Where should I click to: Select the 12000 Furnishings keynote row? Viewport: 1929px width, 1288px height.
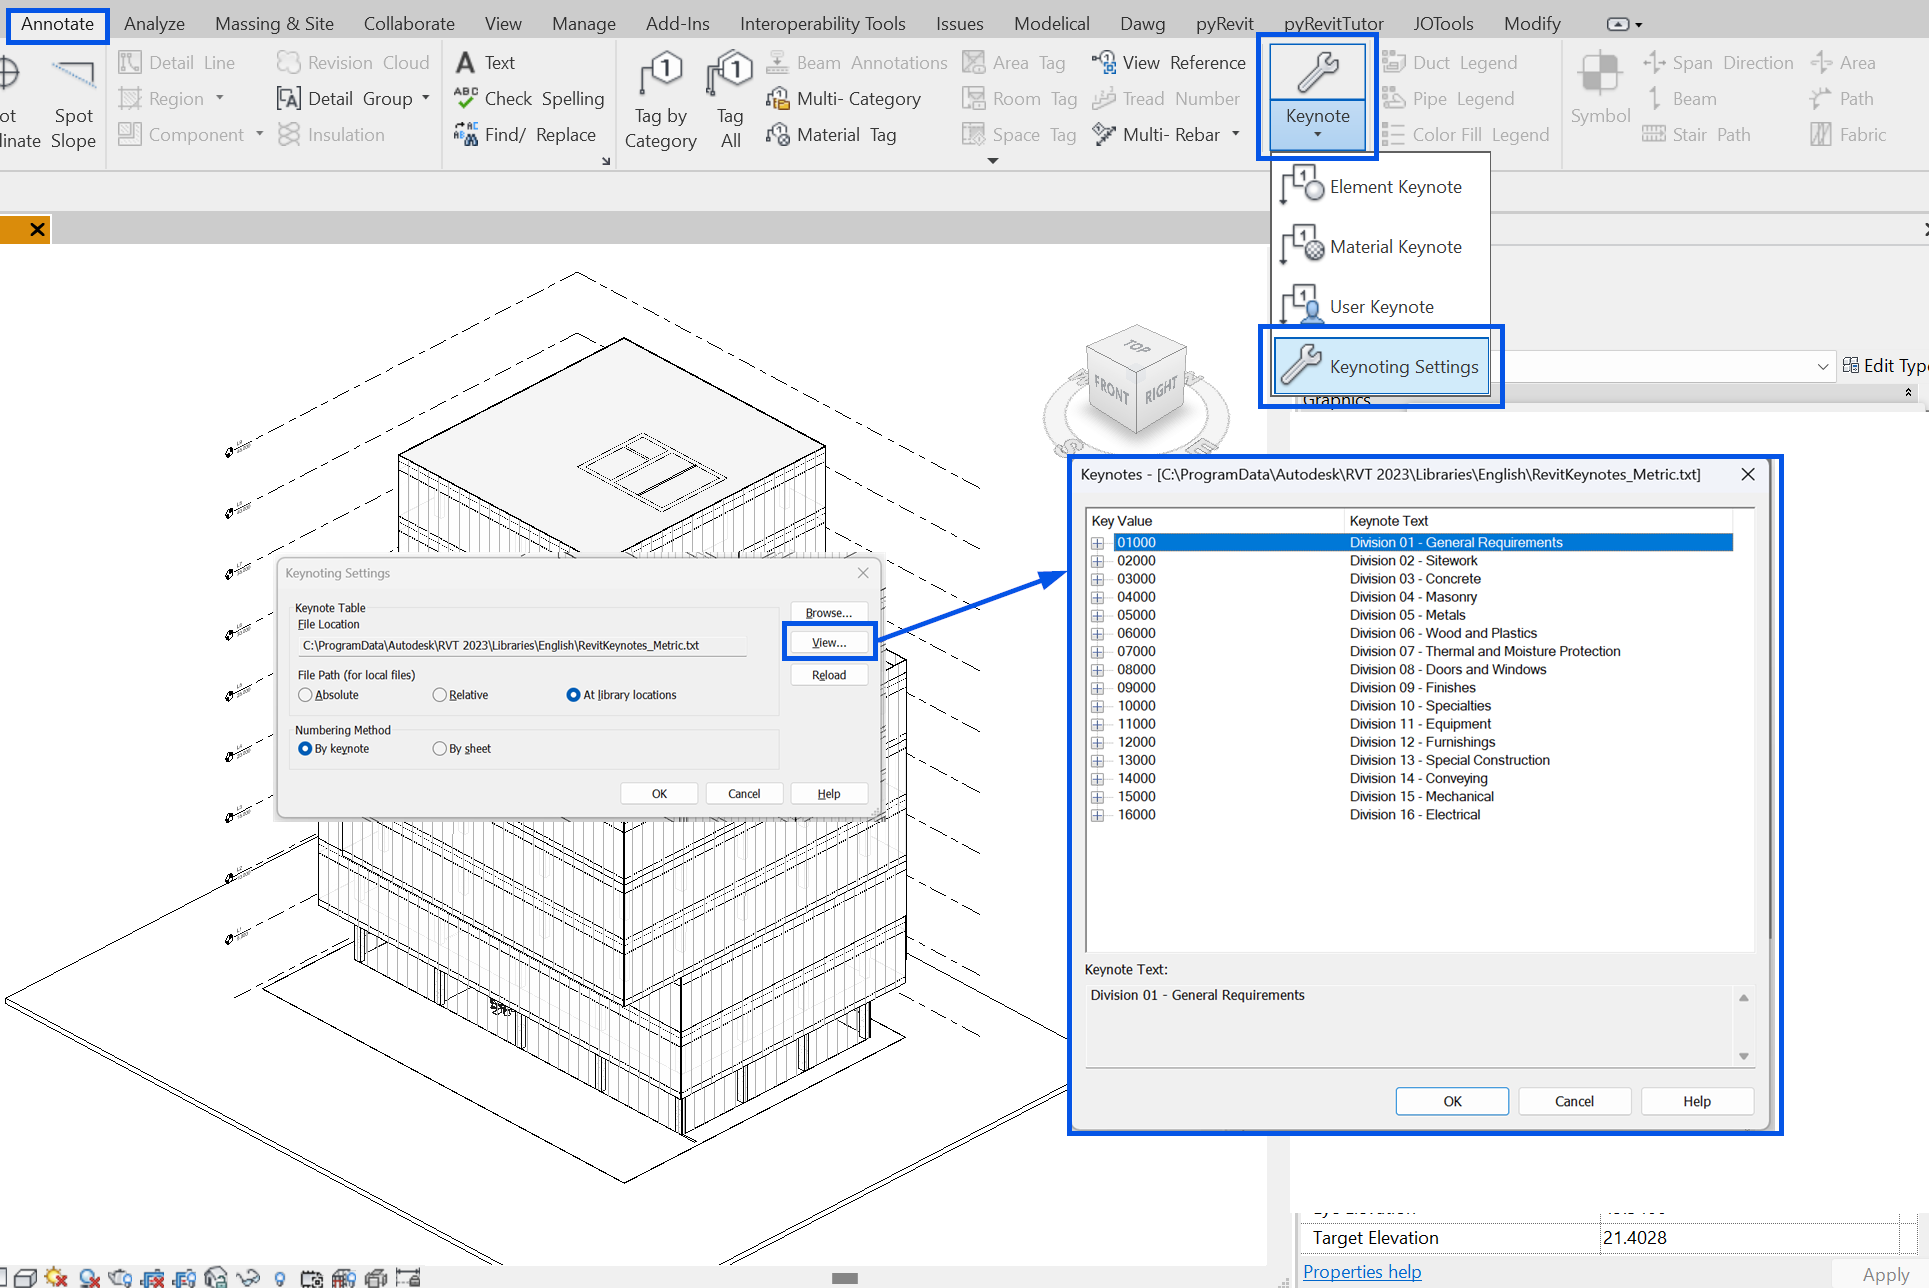coord(1422,742)
